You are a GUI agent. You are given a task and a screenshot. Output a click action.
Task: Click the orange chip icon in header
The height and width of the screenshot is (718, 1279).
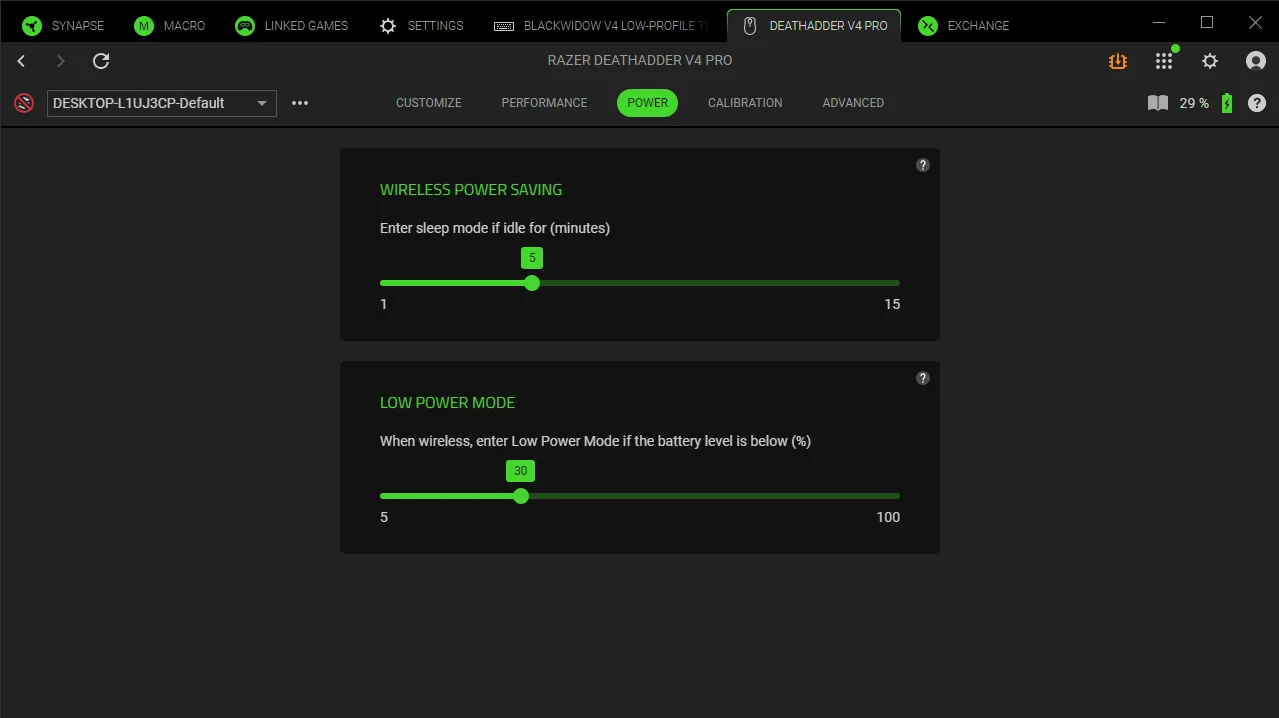click(x=1118, y=61)
